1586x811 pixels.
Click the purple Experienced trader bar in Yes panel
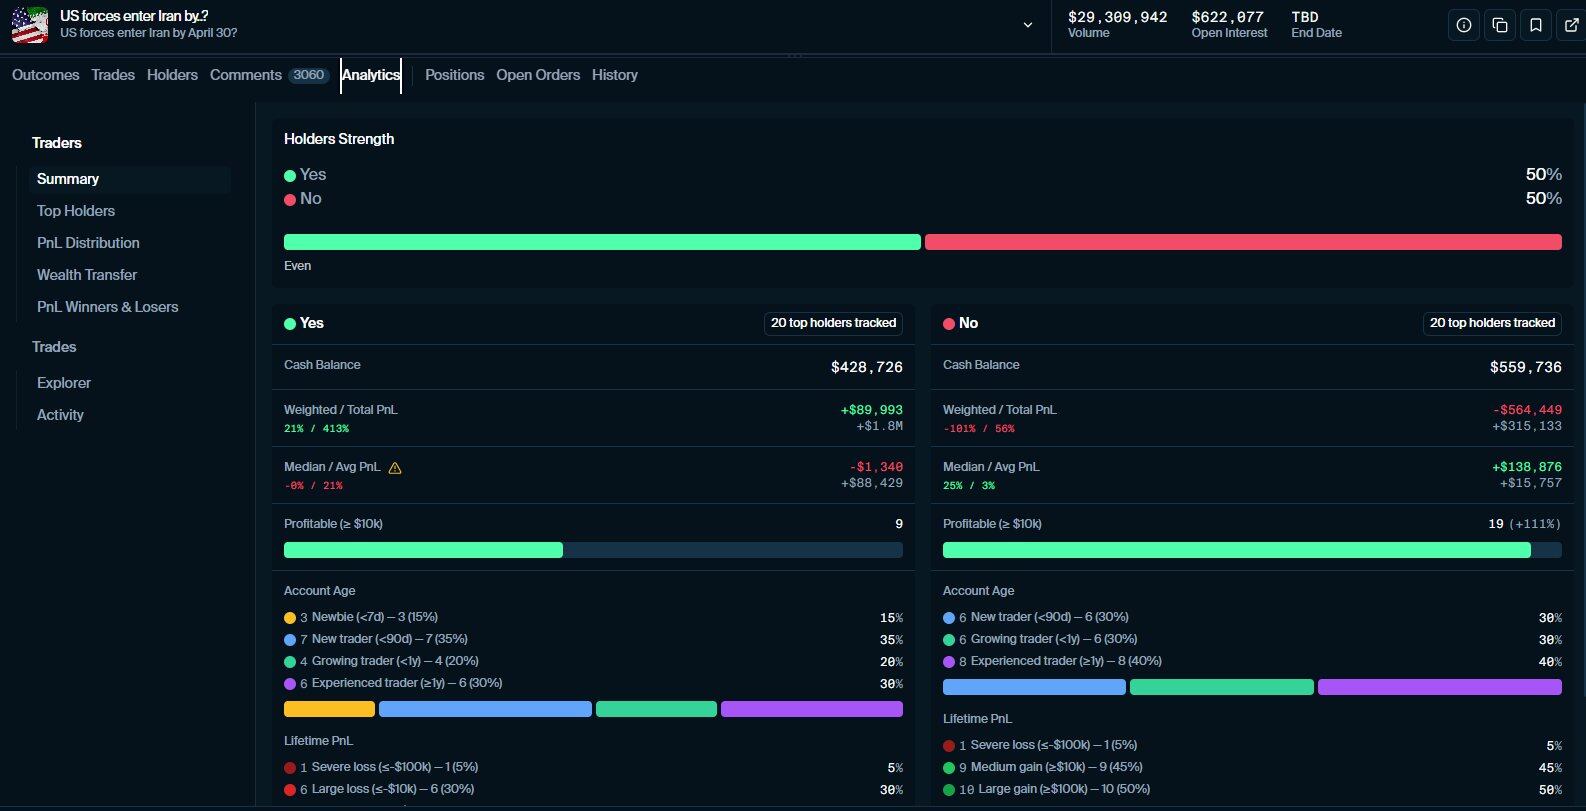point(811,709)
